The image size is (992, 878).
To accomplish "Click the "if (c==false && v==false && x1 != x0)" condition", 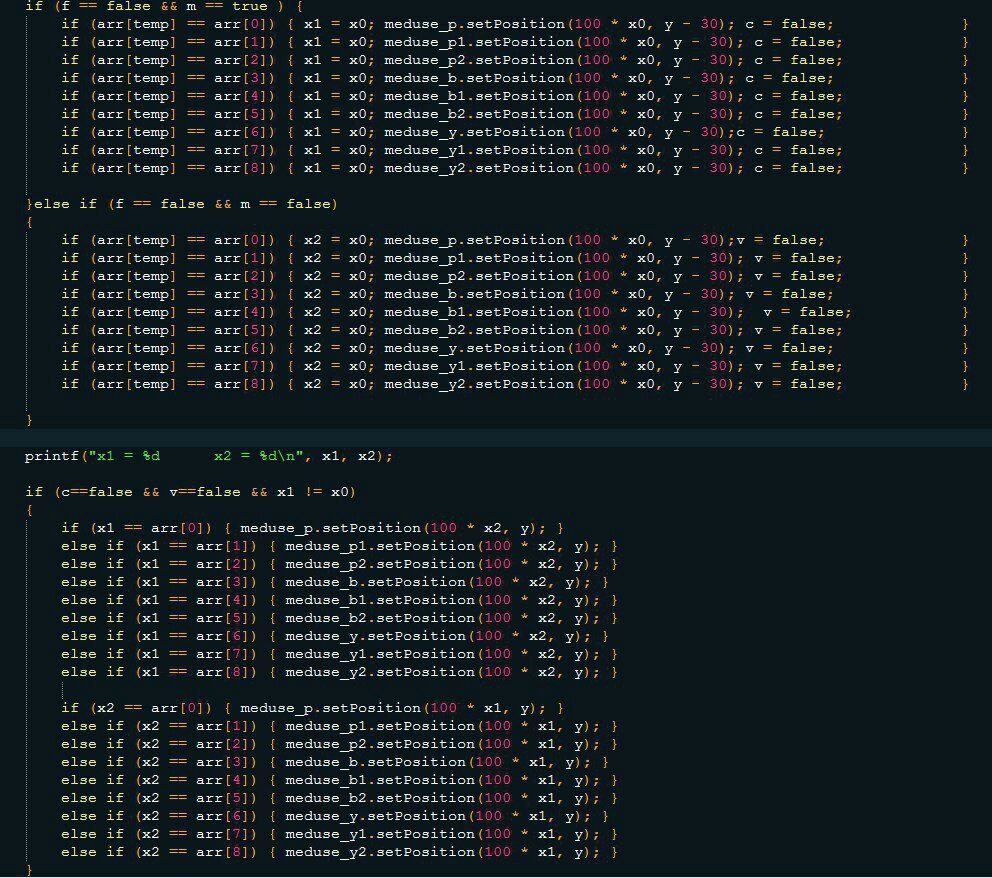I will coord(190,492).
